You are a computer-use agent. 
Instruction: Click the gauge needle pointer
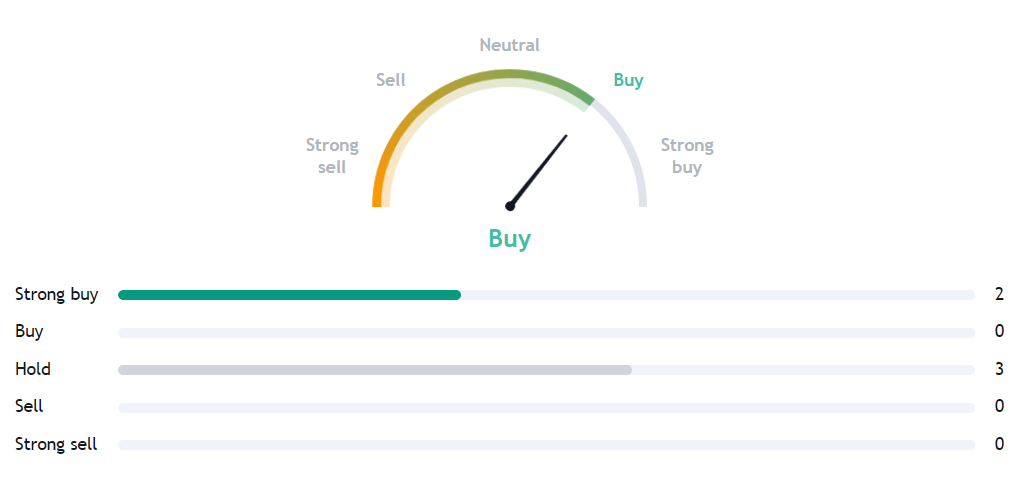coord(540,169)
